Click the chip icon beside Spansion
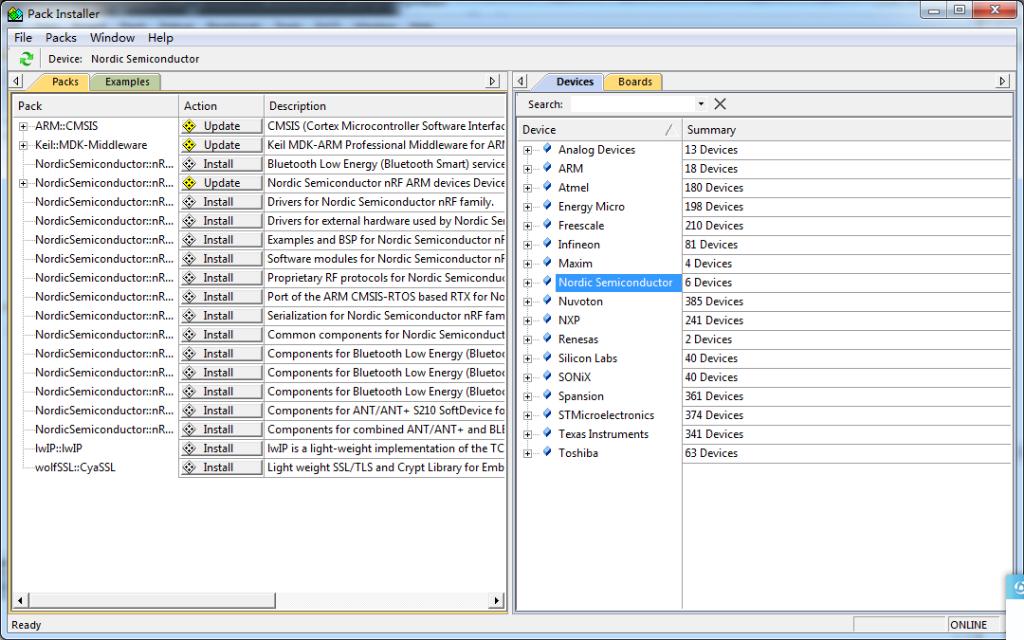The width and height of the screenshot is (1024, 640). point(547,395)
